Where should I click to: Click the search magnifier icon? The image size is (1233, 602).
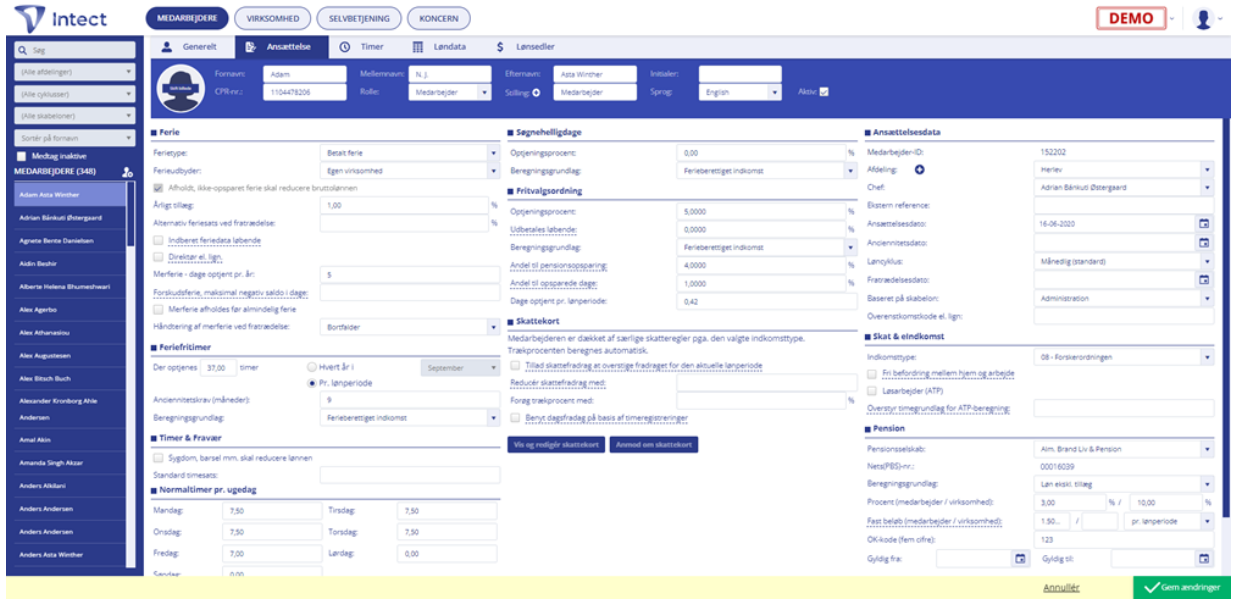[x=22, y=49]
